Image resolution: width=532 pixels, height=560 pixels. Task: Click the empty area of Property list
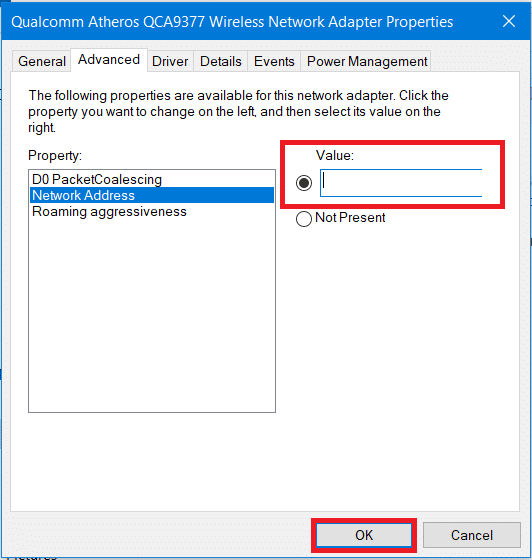click(152, 314)
